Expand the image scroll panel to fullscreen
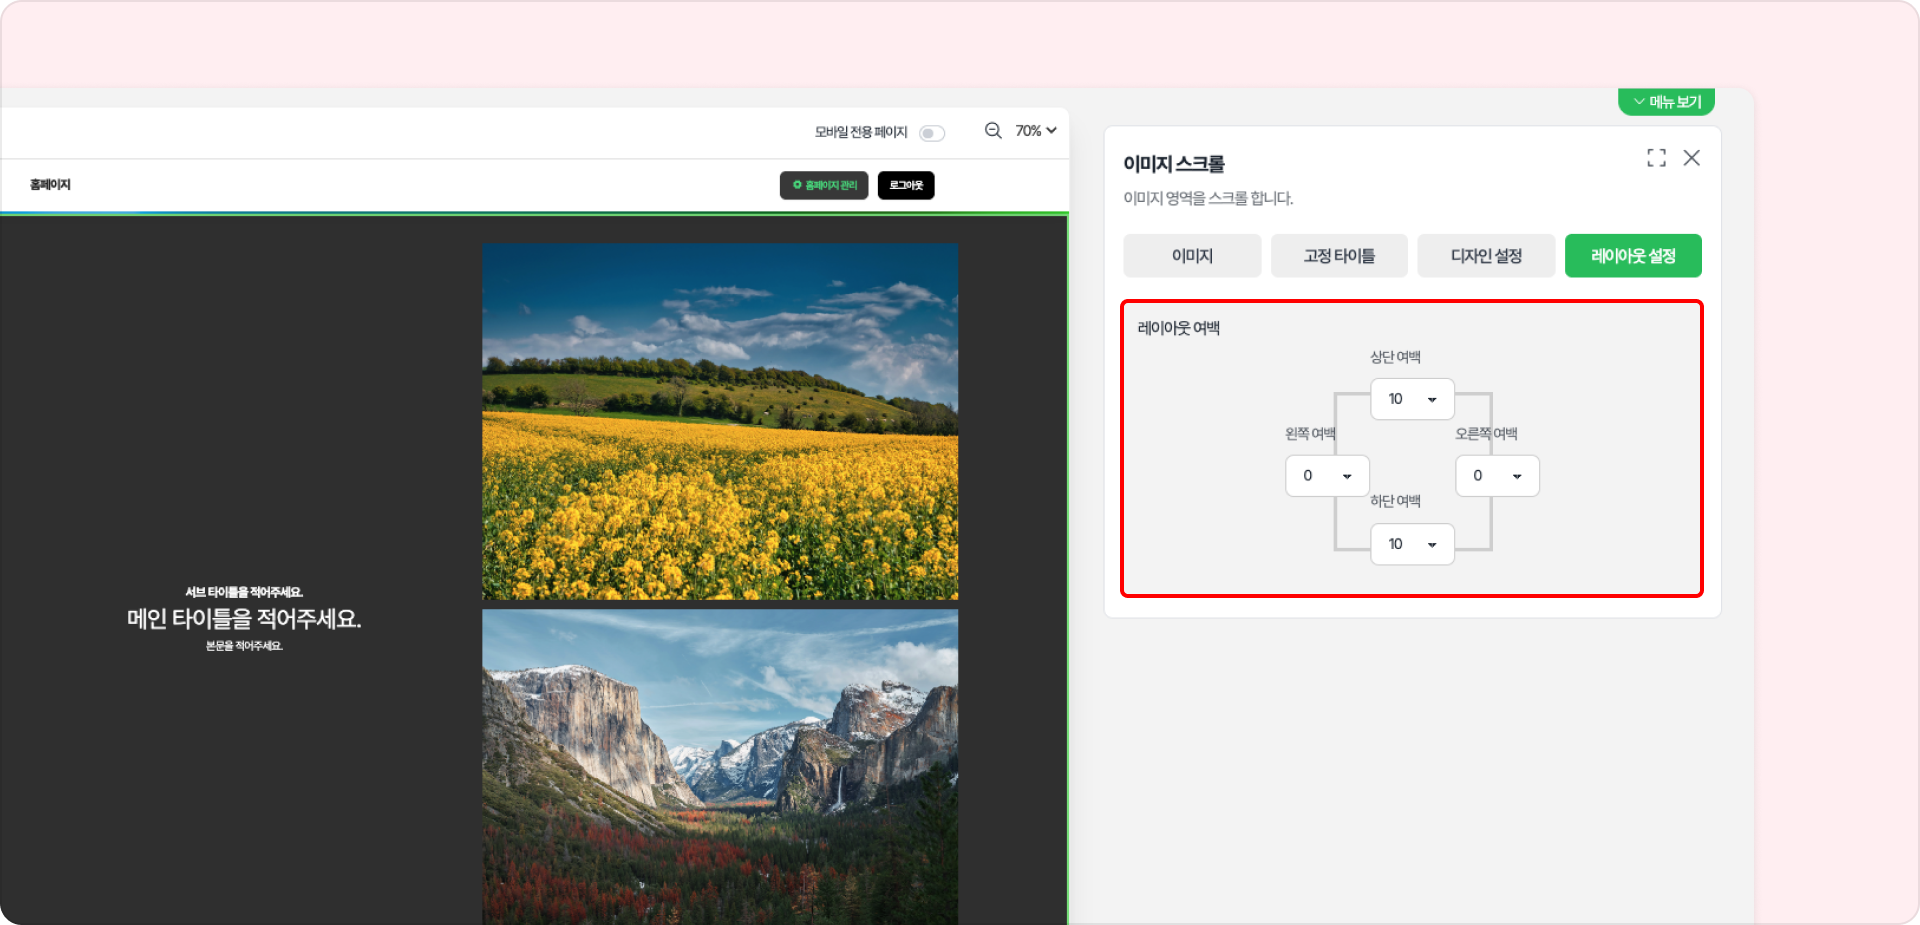This screenshot has width=1920, height=925. coord(1656,158)
